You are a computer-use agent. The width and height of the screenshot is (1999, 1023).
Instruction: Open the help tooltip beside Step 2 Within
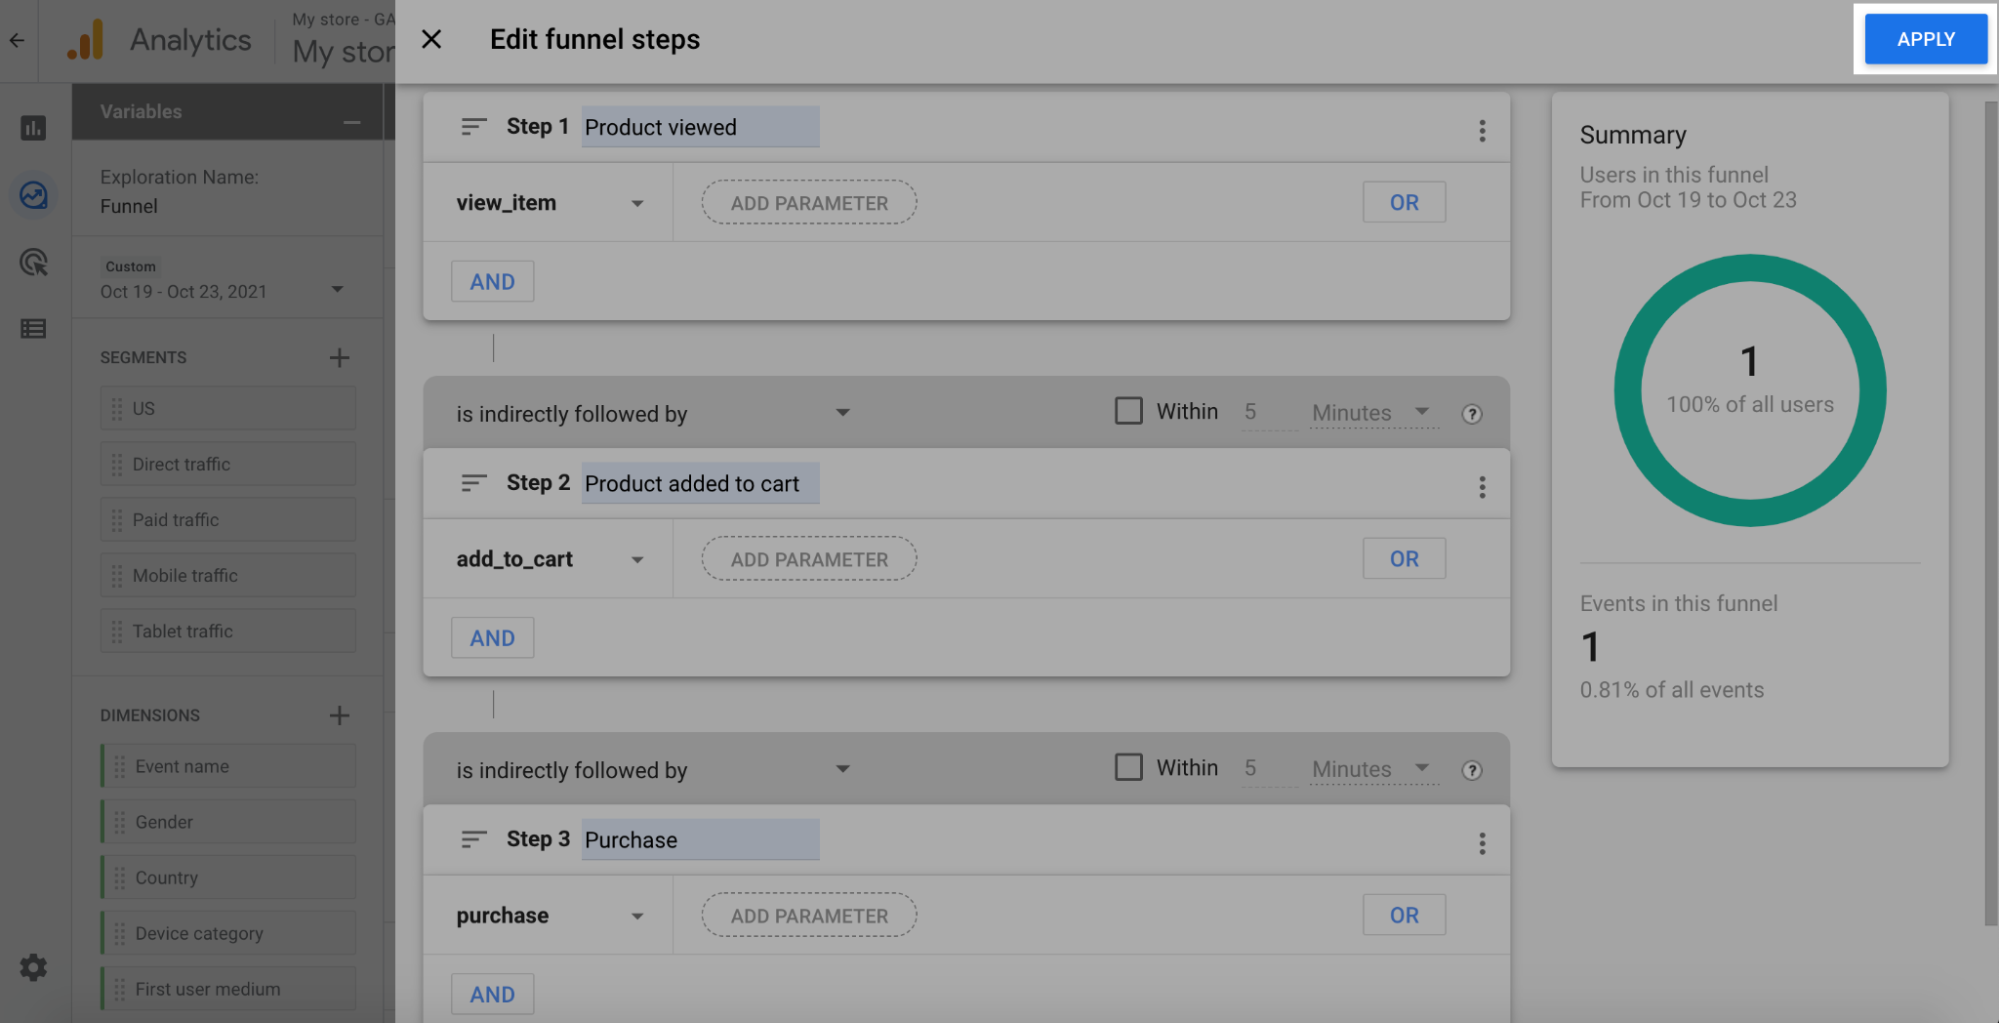(1471, 411)
